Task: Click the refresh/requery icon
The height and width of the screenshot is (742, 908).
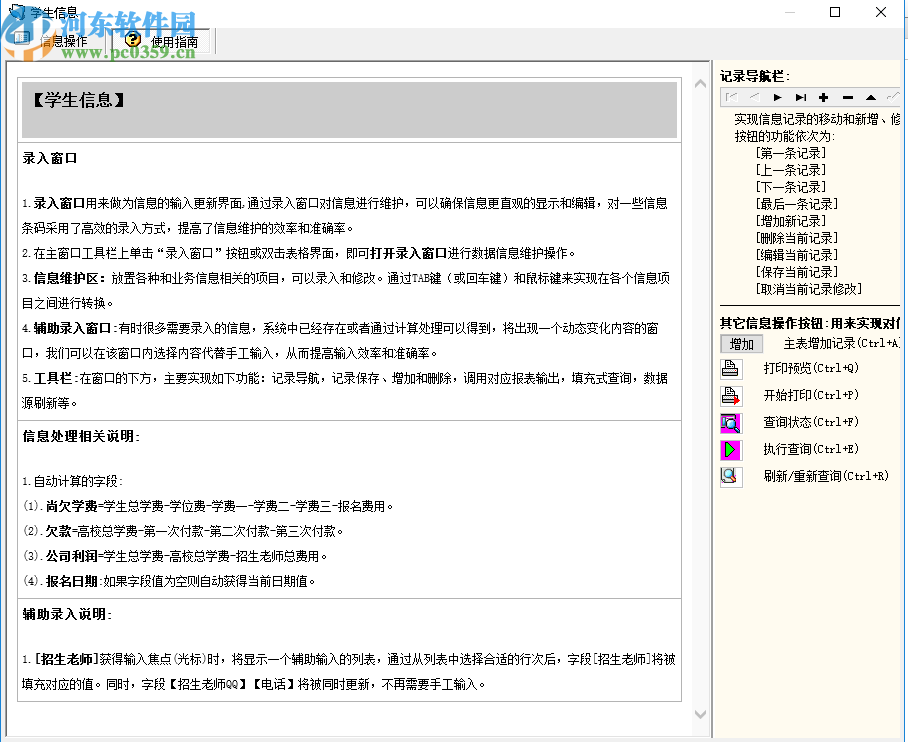Action: click(729, 477)
